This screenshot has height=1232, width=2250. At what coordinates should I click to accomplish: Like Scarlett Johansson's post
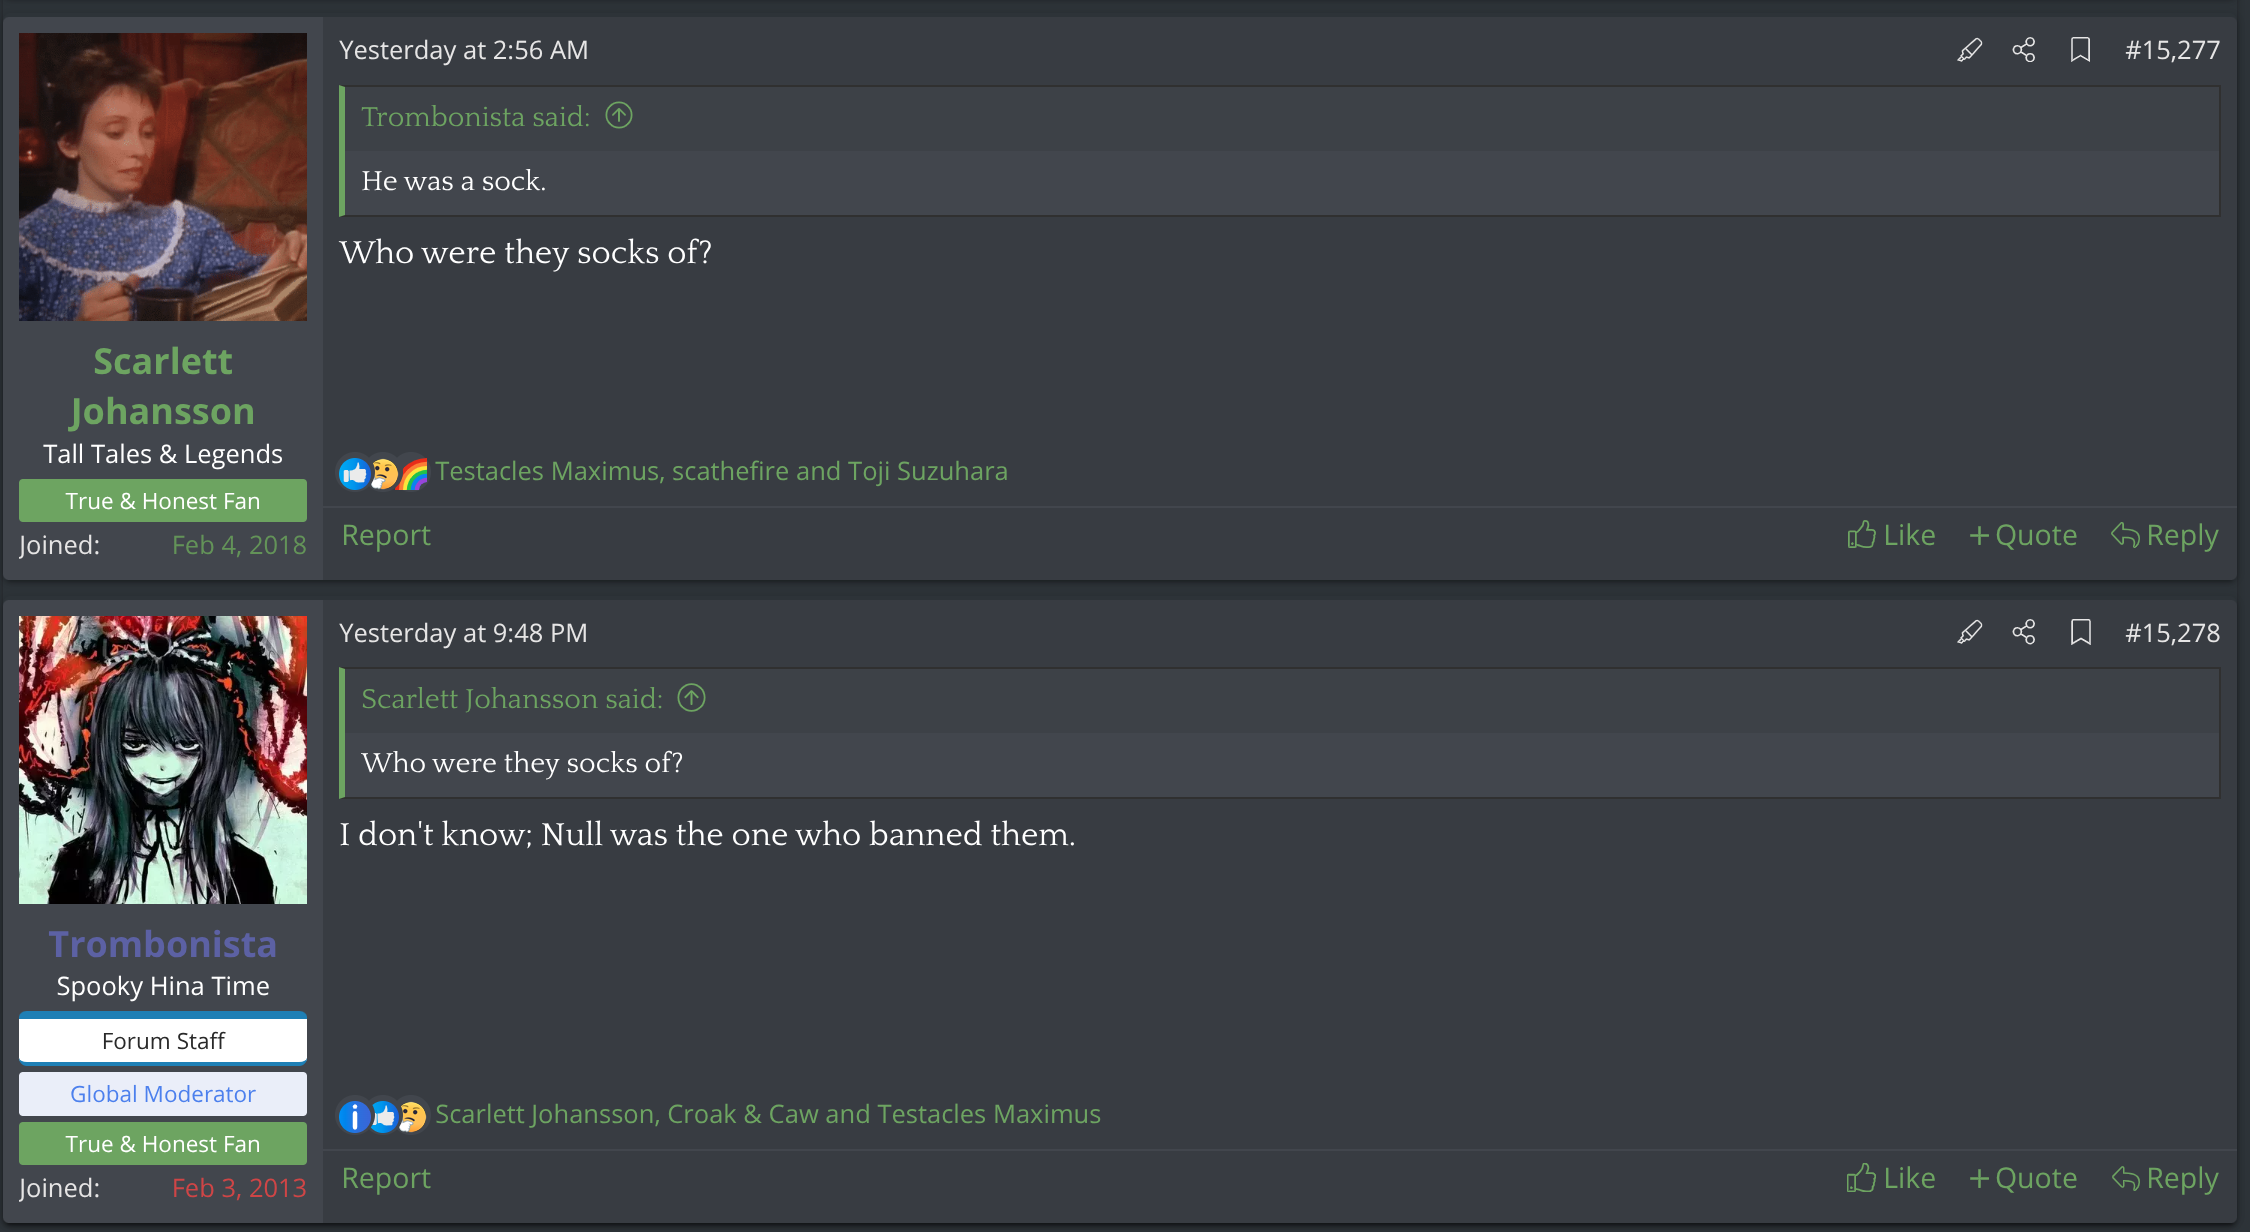[1891, 535]
